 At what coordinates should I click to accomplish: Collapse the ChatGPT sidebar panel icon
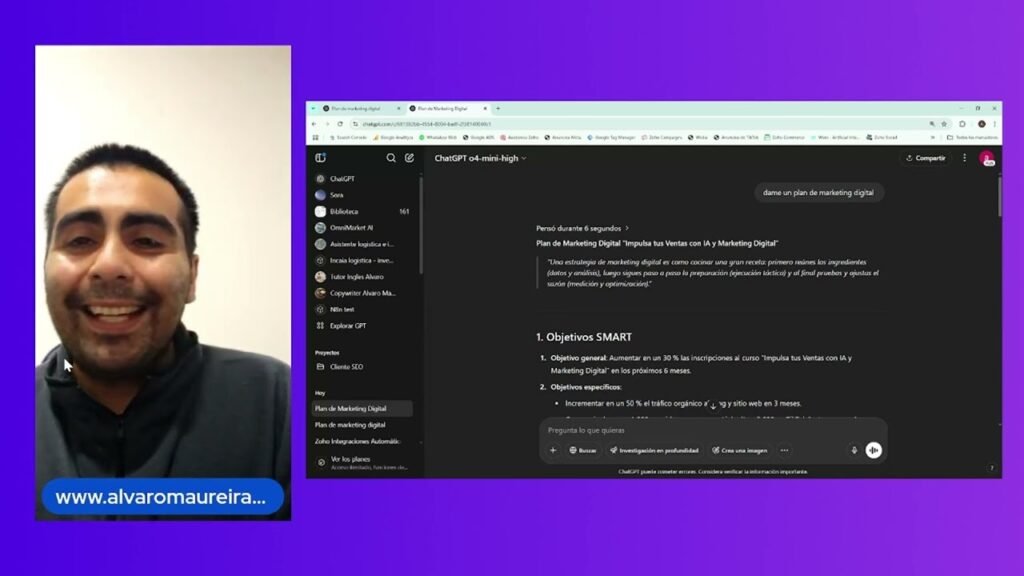[x=320, y=157]
